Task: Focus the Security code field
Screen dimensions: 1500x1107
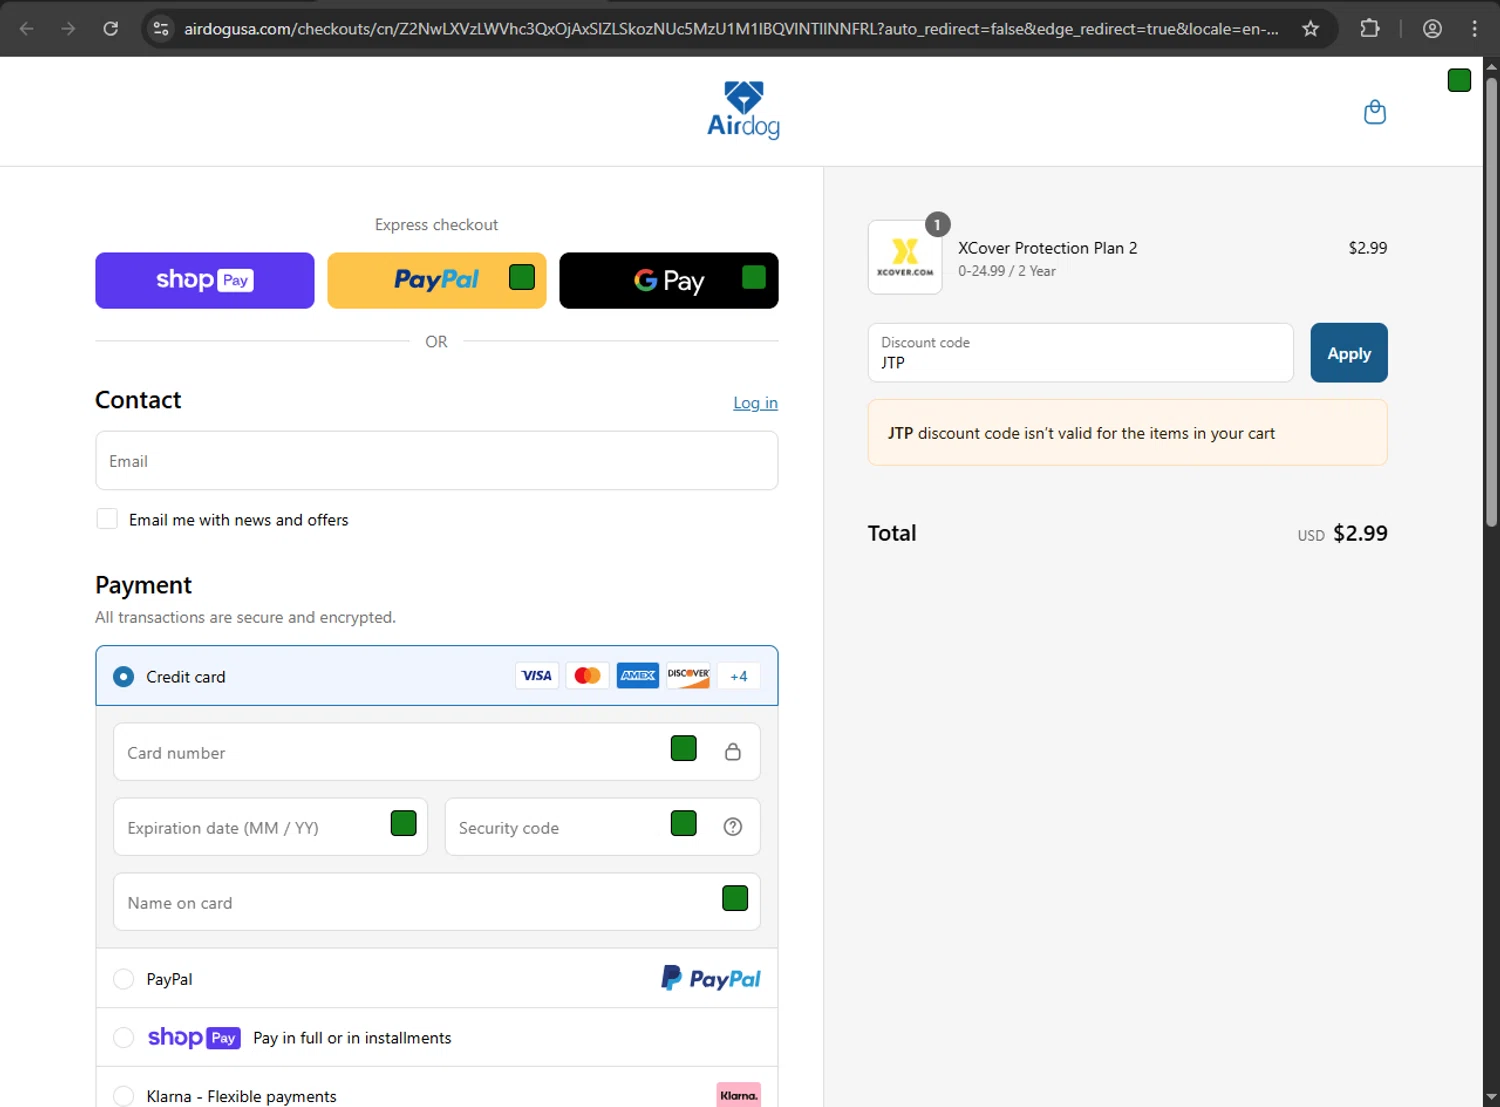Action: tap(603, 827)
